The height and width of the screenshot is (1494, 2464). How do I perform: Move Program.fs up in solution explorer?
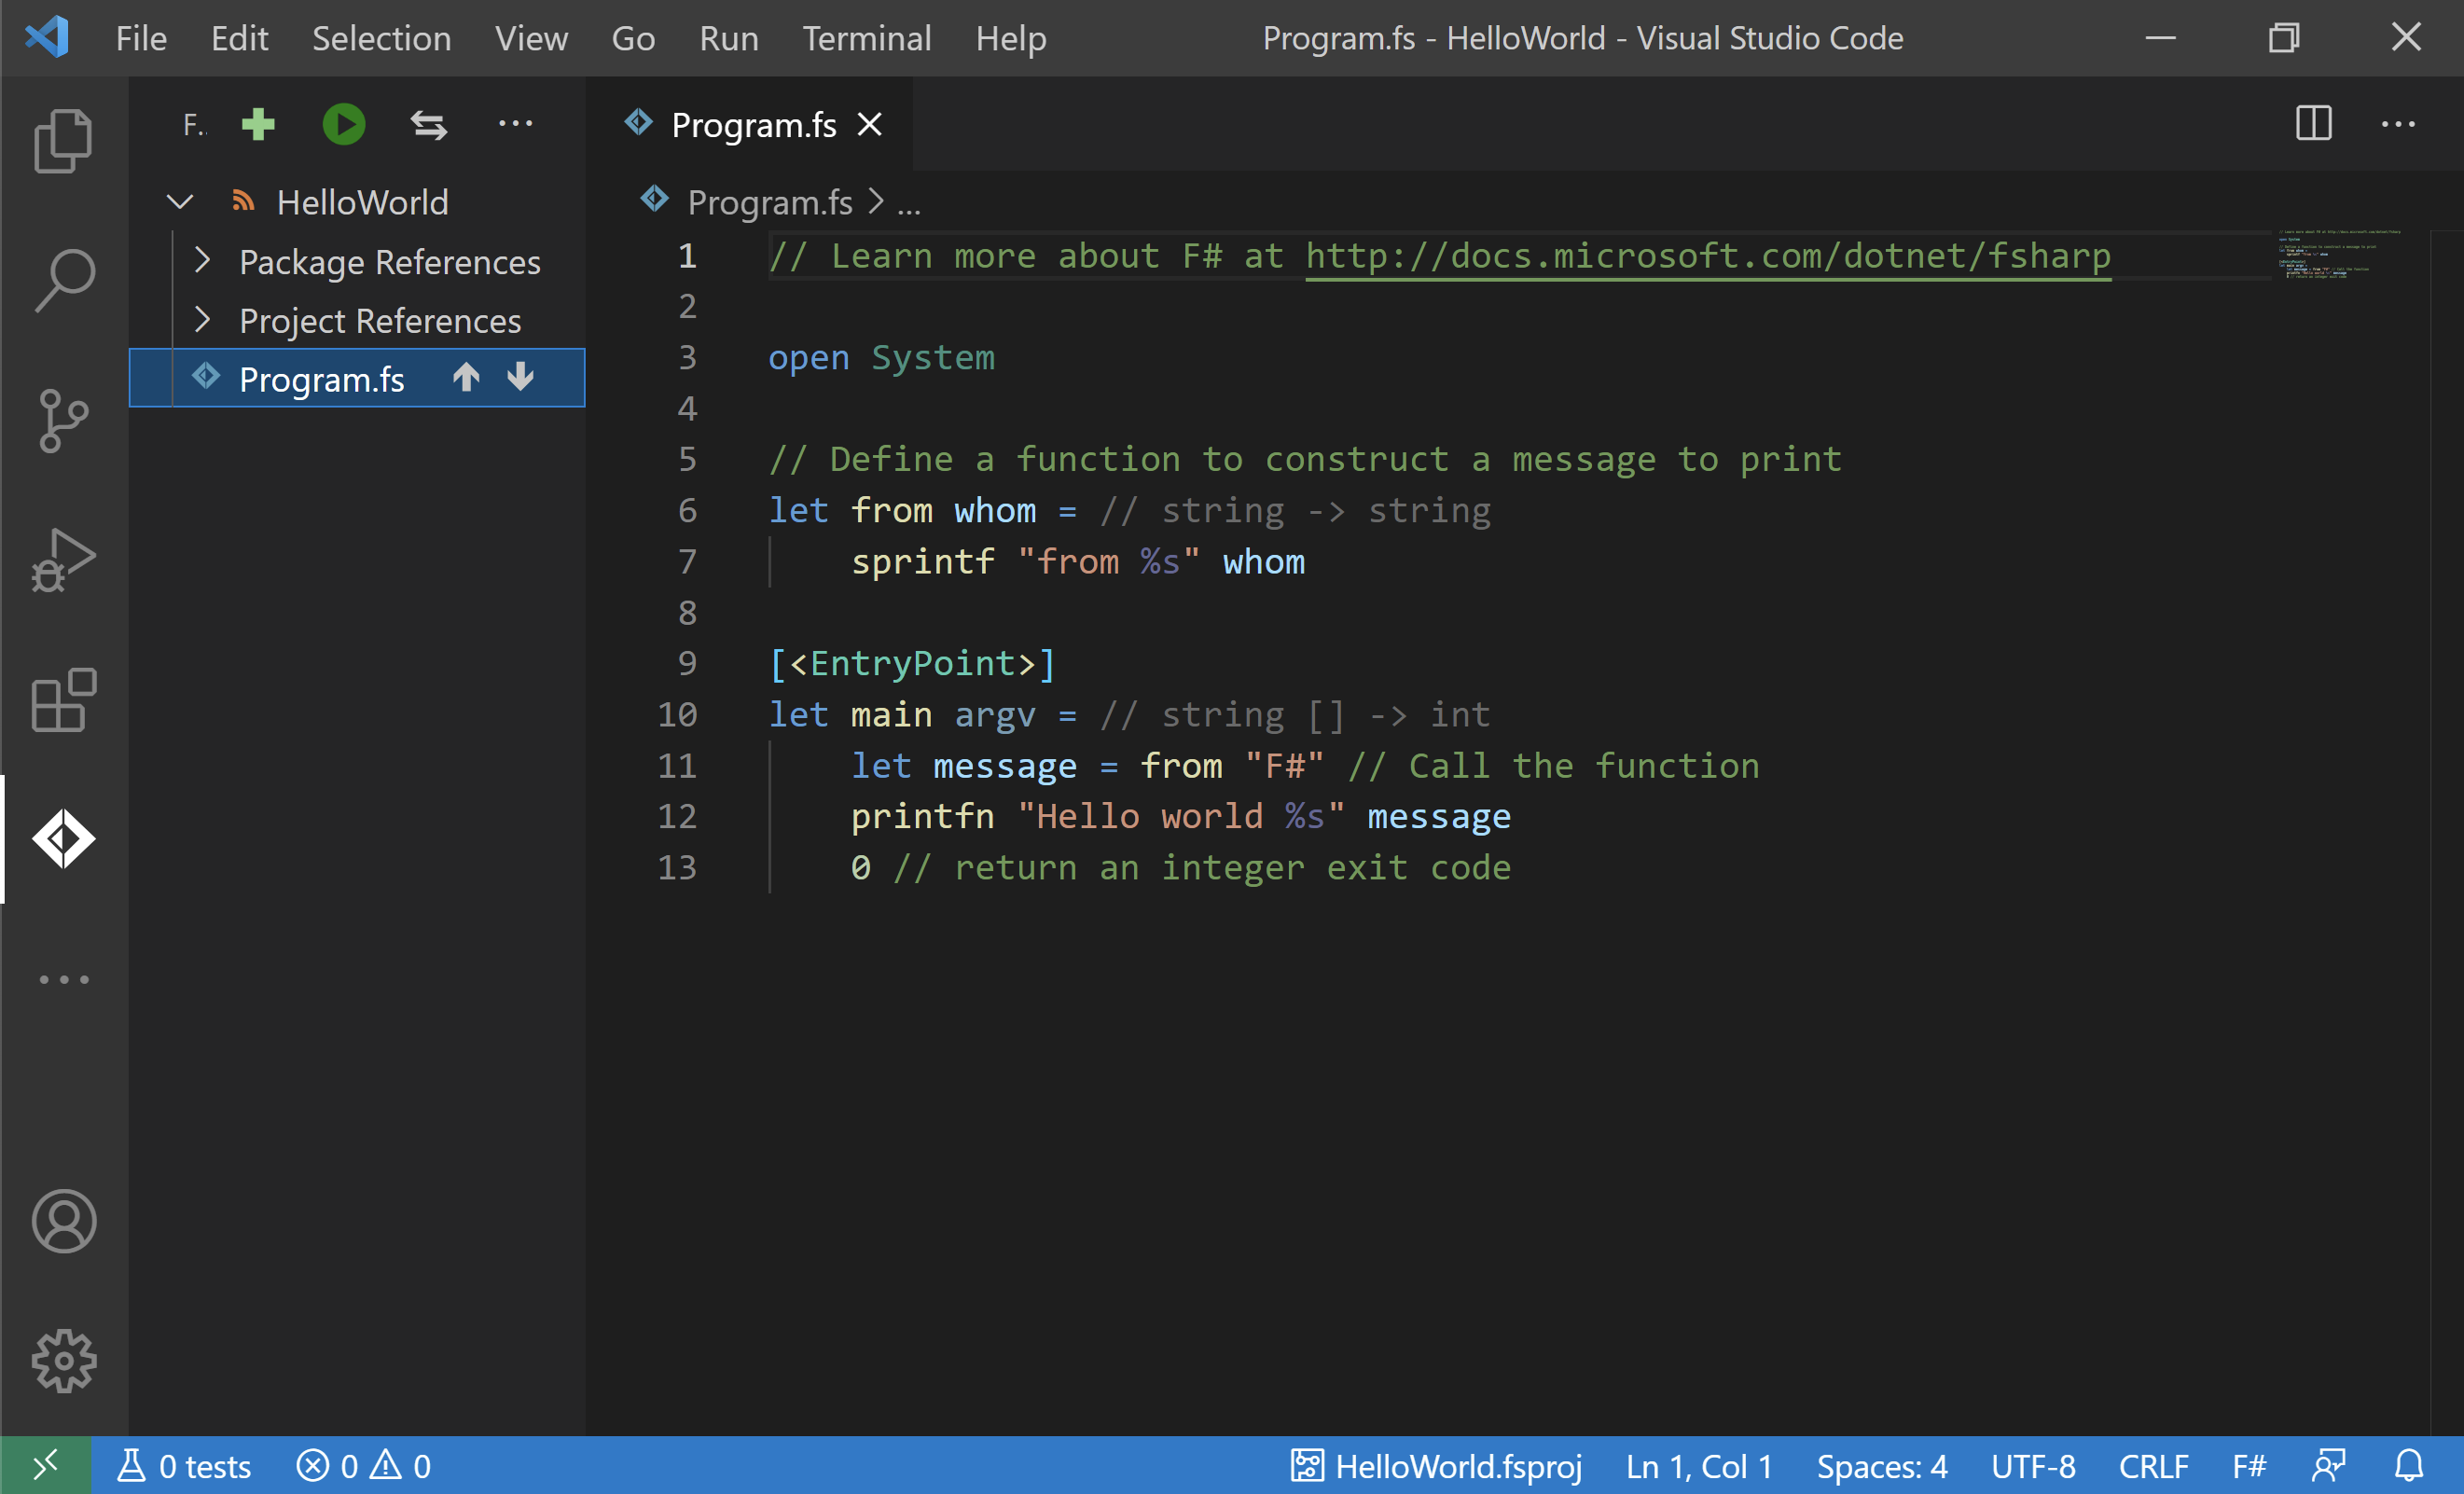click(x=466, y=378)
